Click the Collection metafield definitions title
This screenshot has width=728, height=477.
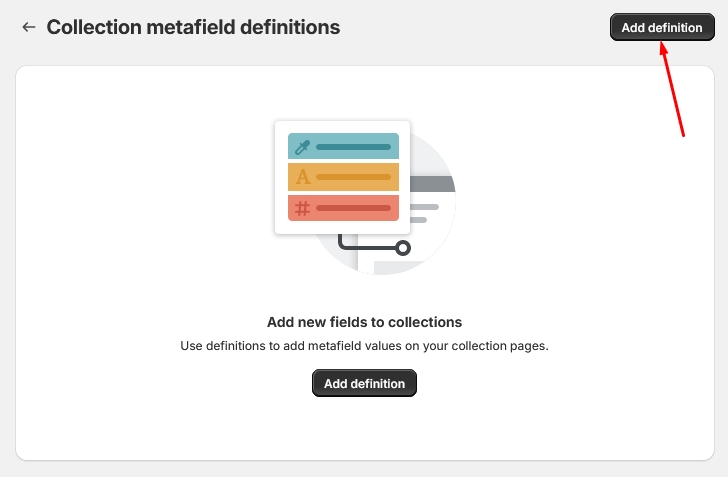coord(193,28)
